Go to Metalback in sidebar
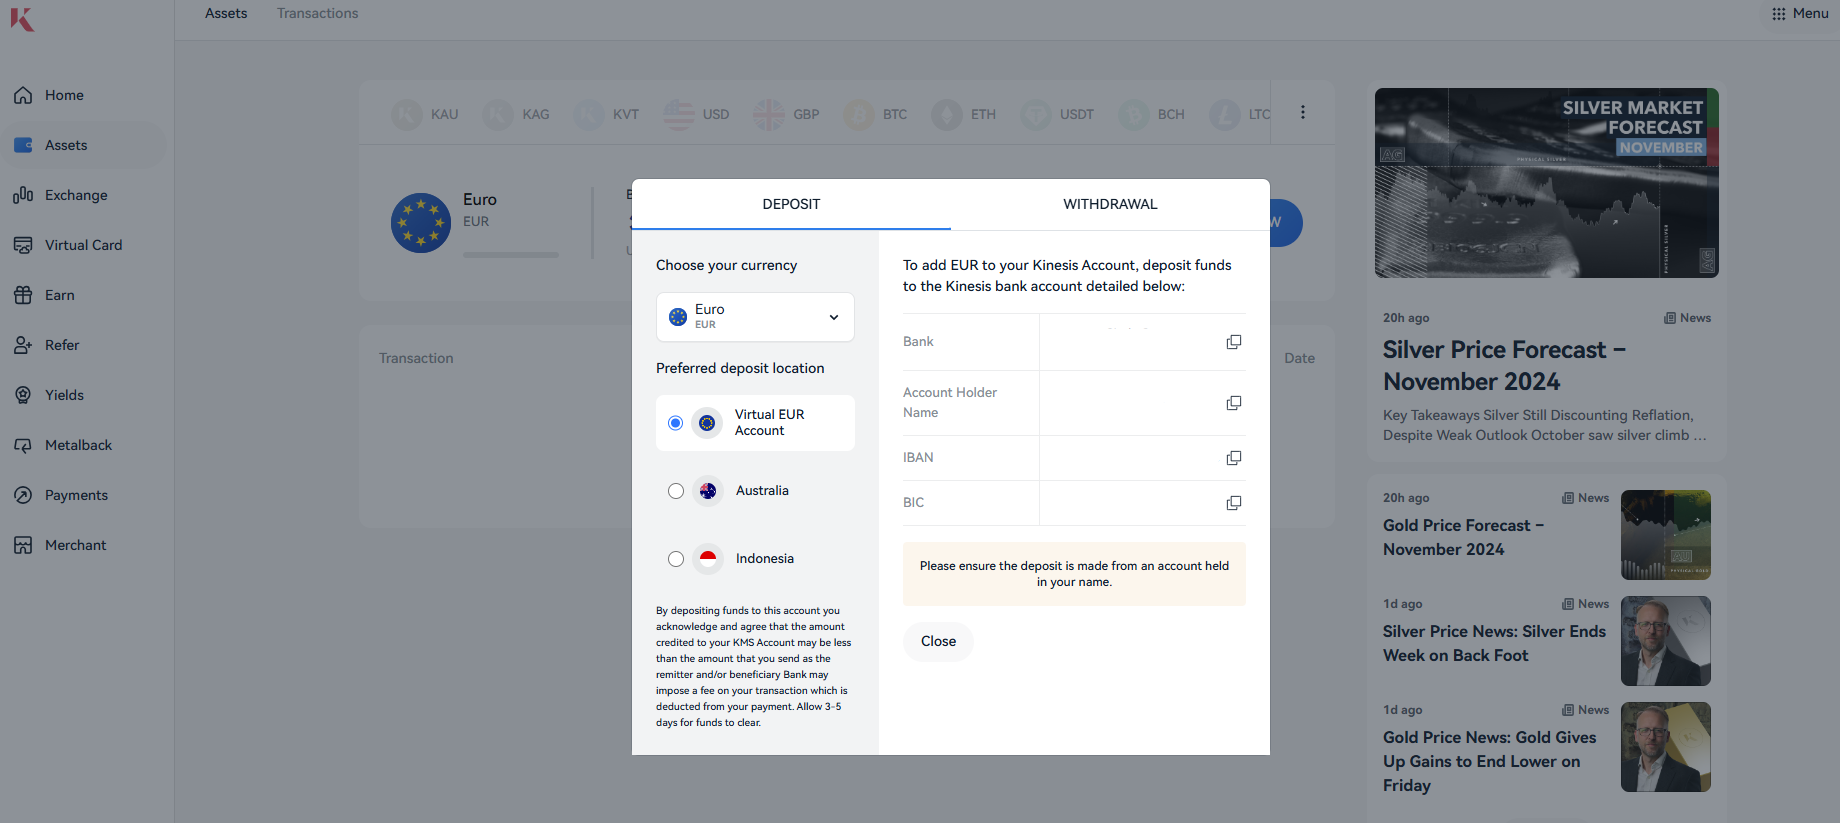The image size is (1840, 823). tap(78, 445)
